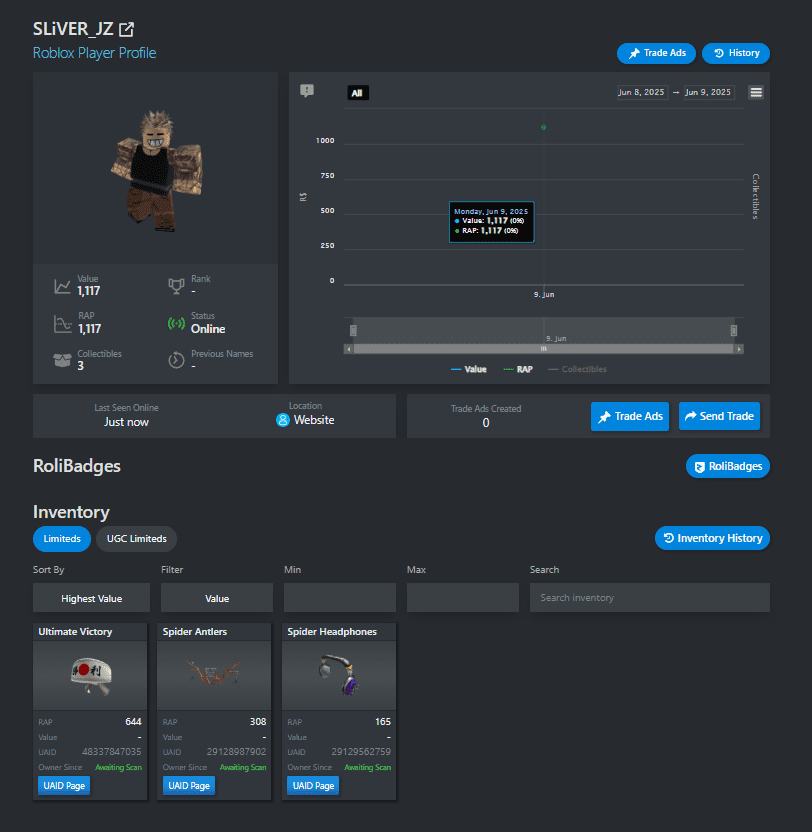Open the chart hamburger menu
Screen dimensions: 812x832
coord(756,92)
